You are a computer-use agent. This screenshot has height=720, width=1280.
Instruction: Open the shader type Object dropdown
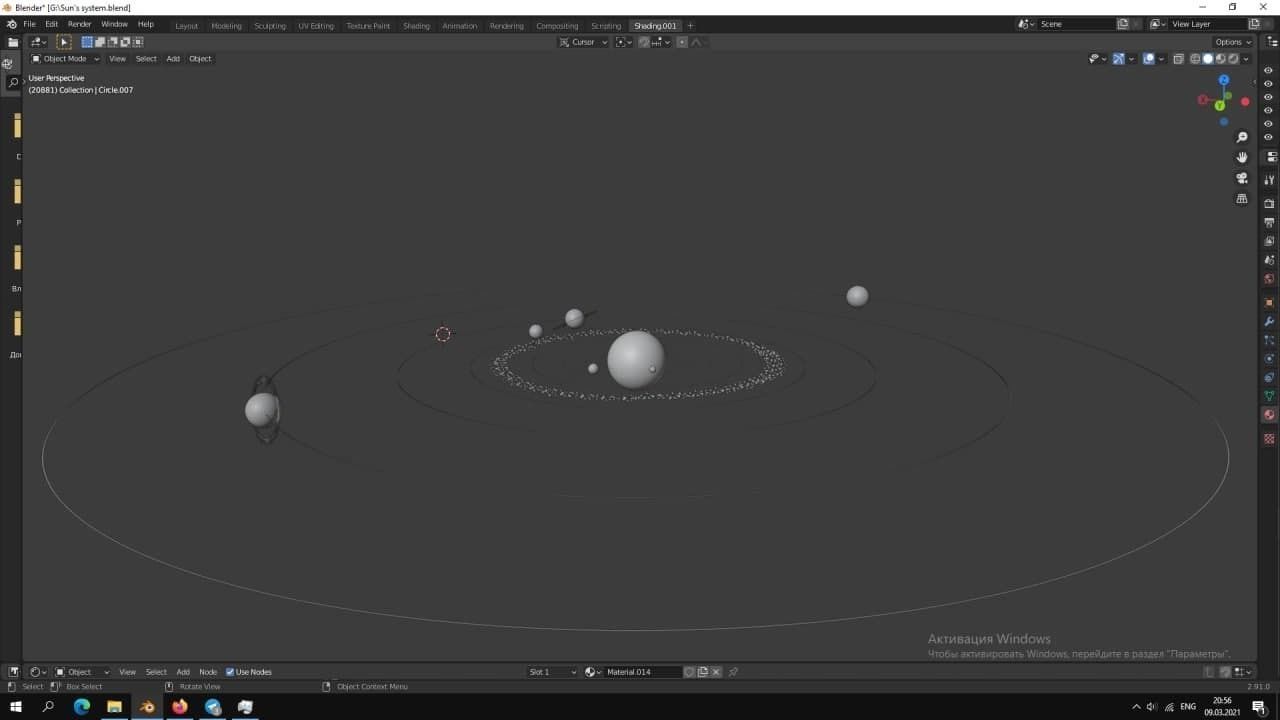click(82, 672)
